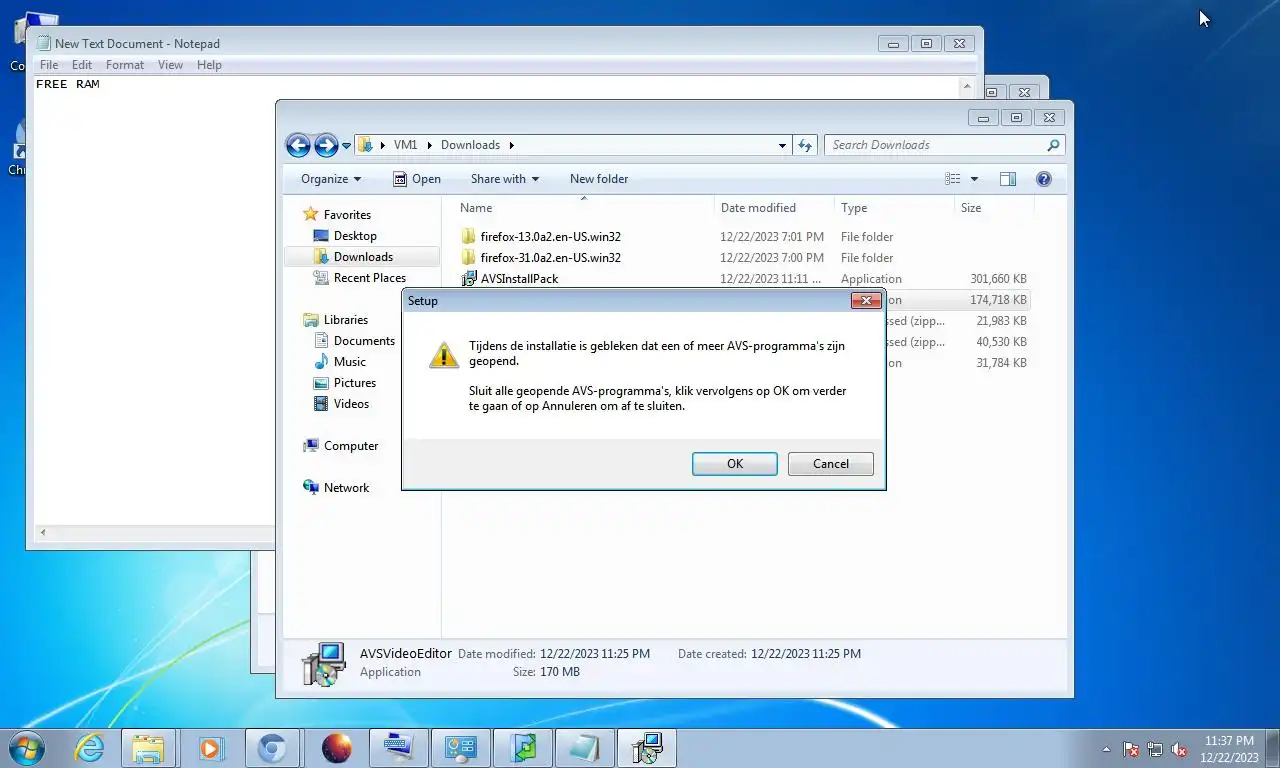1280x768 pixels.
Task: Open the Notepad Edit menu
Action: [82, 65]
